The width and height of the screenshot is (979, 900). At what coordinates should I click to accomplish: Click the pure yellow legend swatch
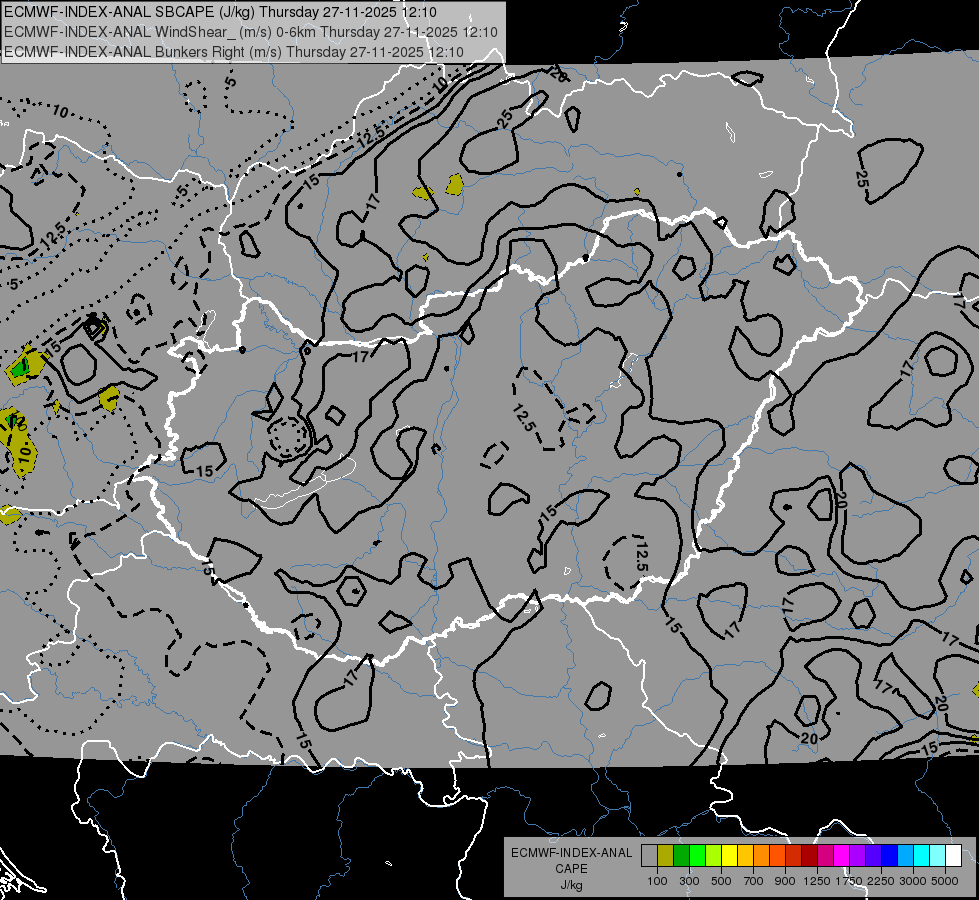[x=729, y=856]
